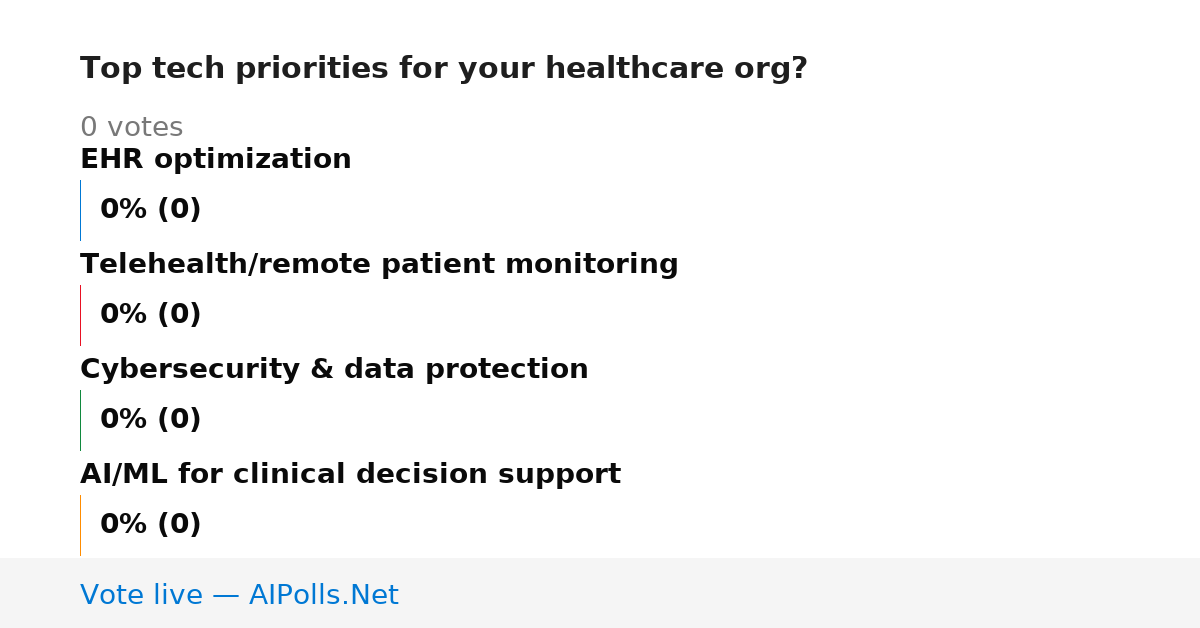Click the blue EHR optimization result bar
The width and height of the screenshot is (1200, 628).
[x=80, y=210]
